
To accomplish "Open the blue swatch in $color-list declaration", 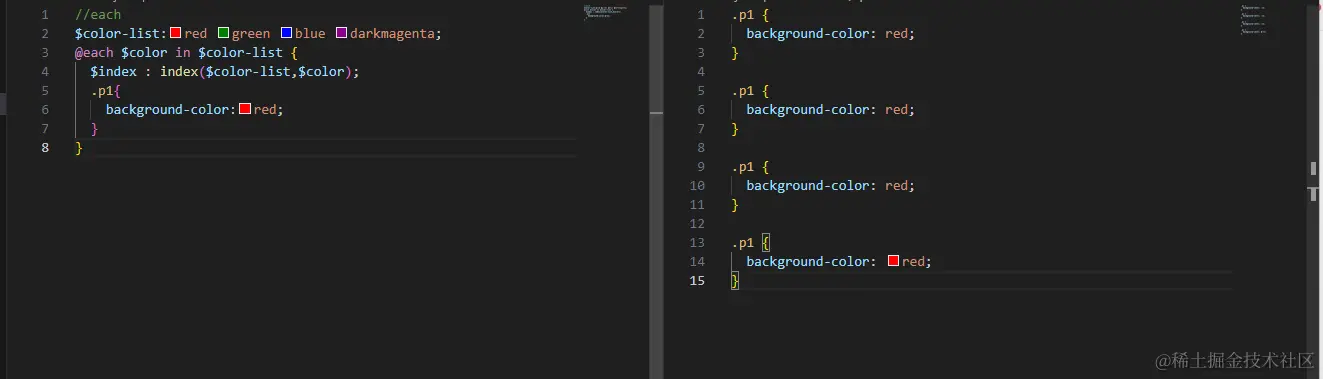I will point(287,33).
